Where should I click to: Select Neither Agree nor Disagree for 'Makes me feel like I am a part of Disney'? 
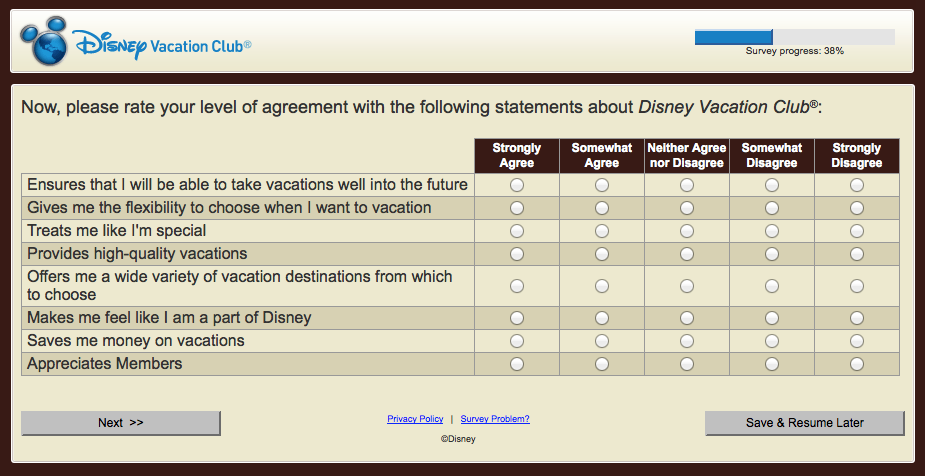[687, 318]
